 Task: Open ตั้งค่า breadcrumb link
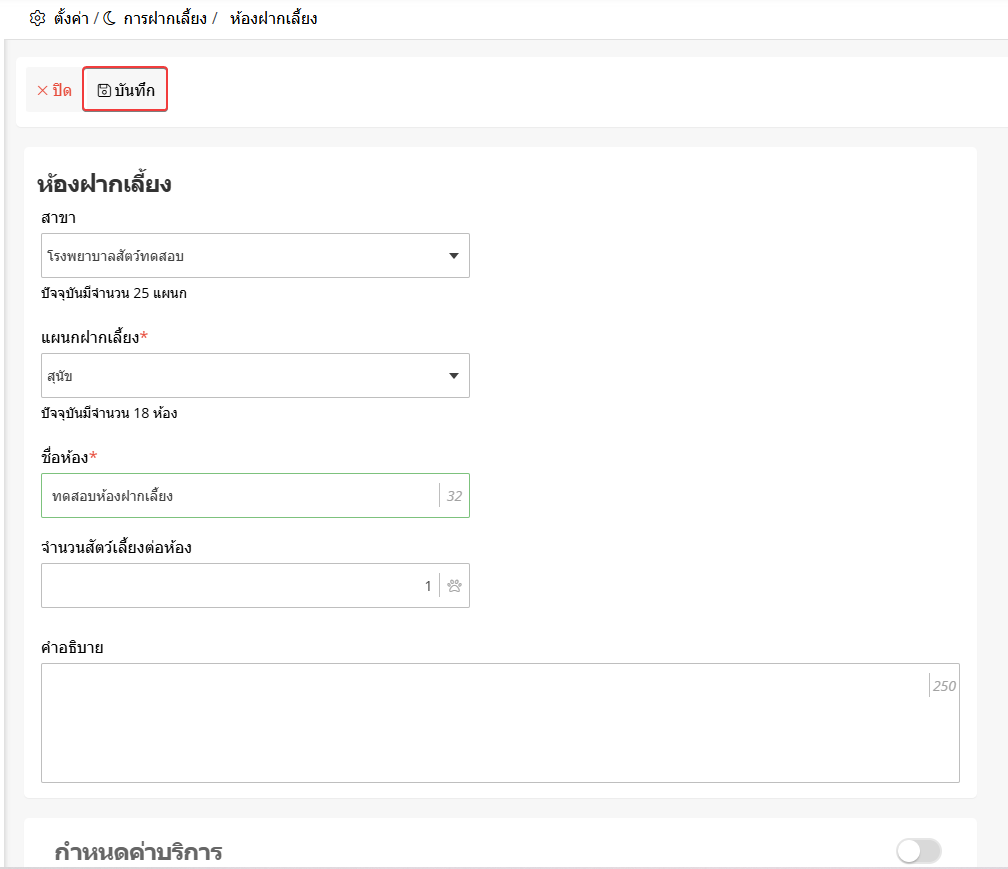[71, 18]
